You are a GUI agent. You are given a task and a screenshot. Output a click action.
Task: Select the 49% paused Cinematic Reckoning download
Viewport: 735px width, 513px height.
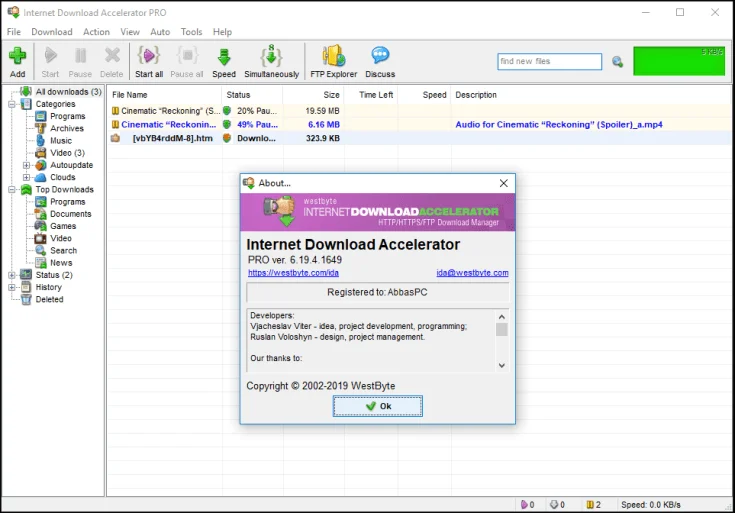point(419,124)
